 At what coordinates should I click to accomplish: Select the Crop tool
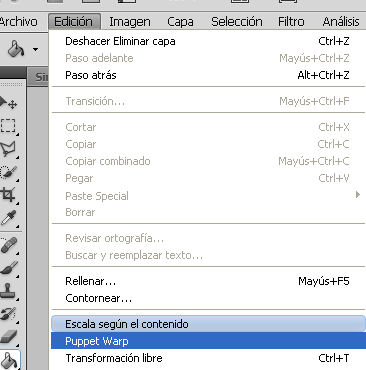tap(8, 194)
